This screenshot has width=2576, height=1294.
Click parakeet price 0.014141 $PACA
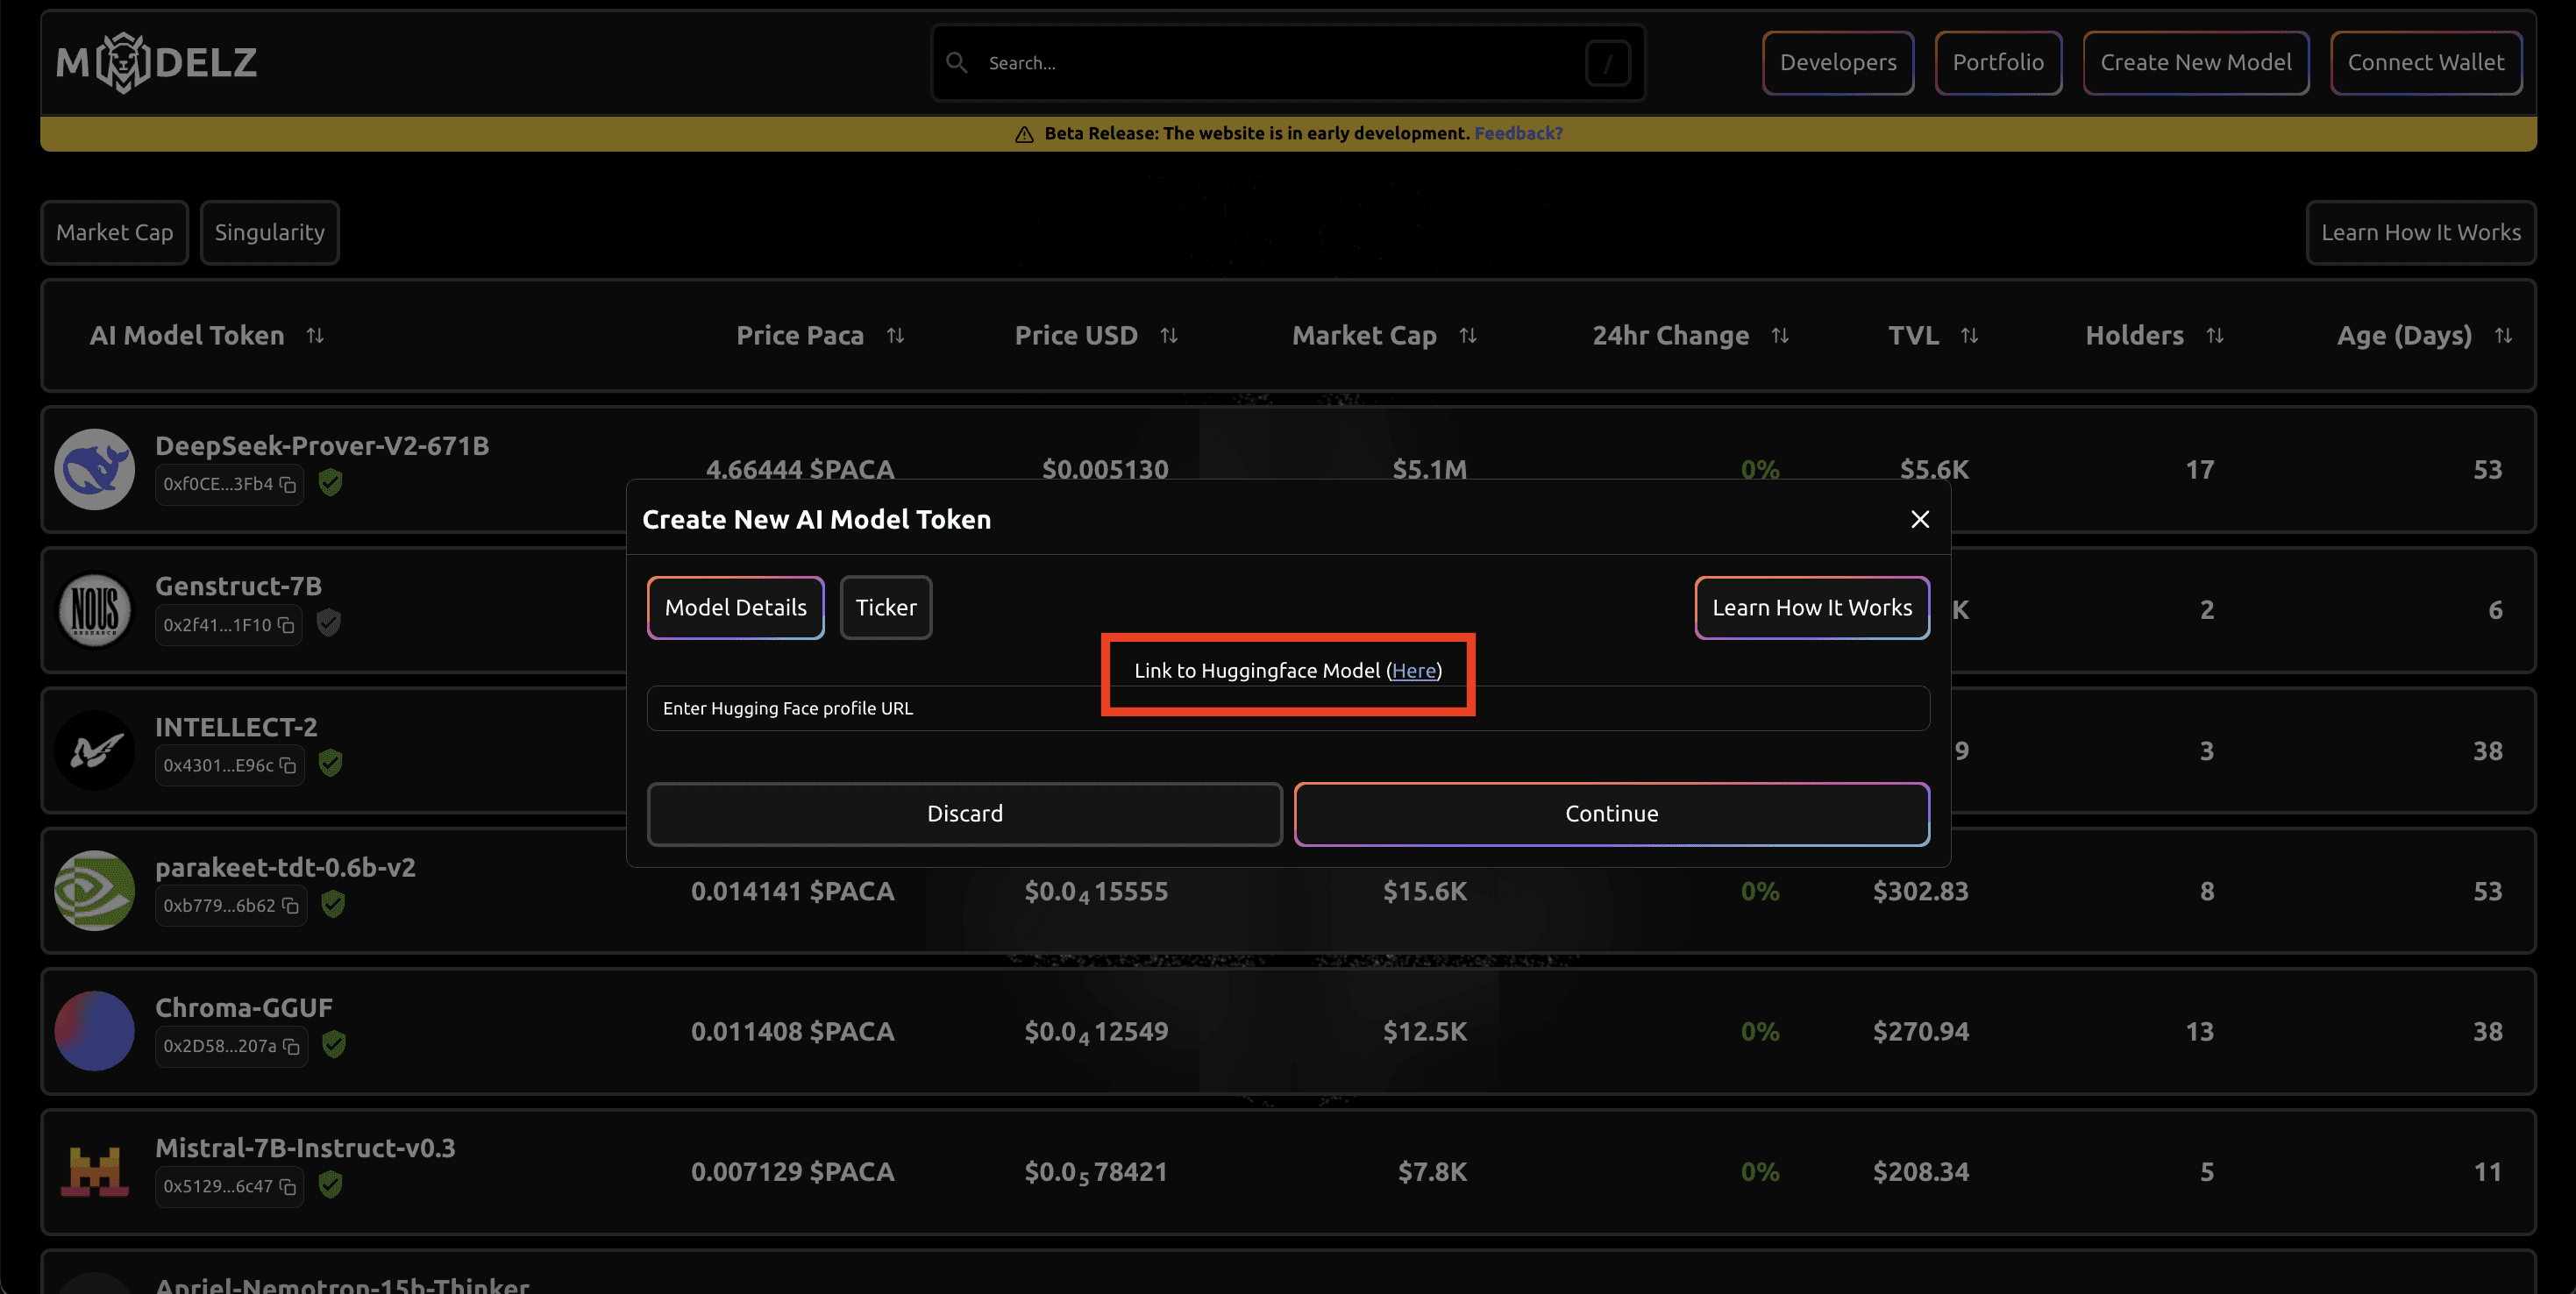792,891
